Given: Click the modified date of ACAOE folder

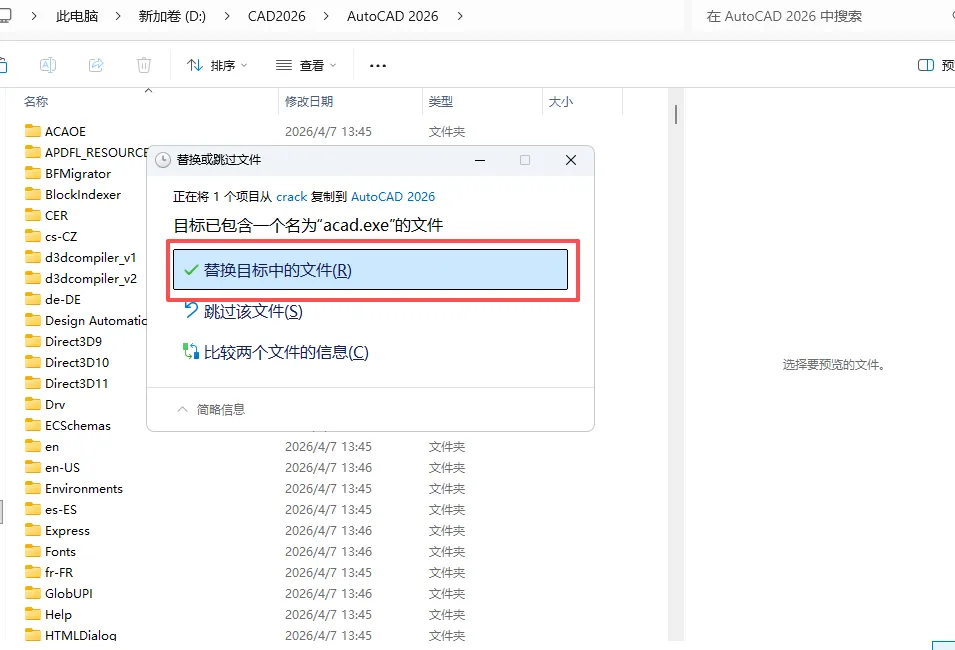Looking at the screenshot, I should click(328, 132).
